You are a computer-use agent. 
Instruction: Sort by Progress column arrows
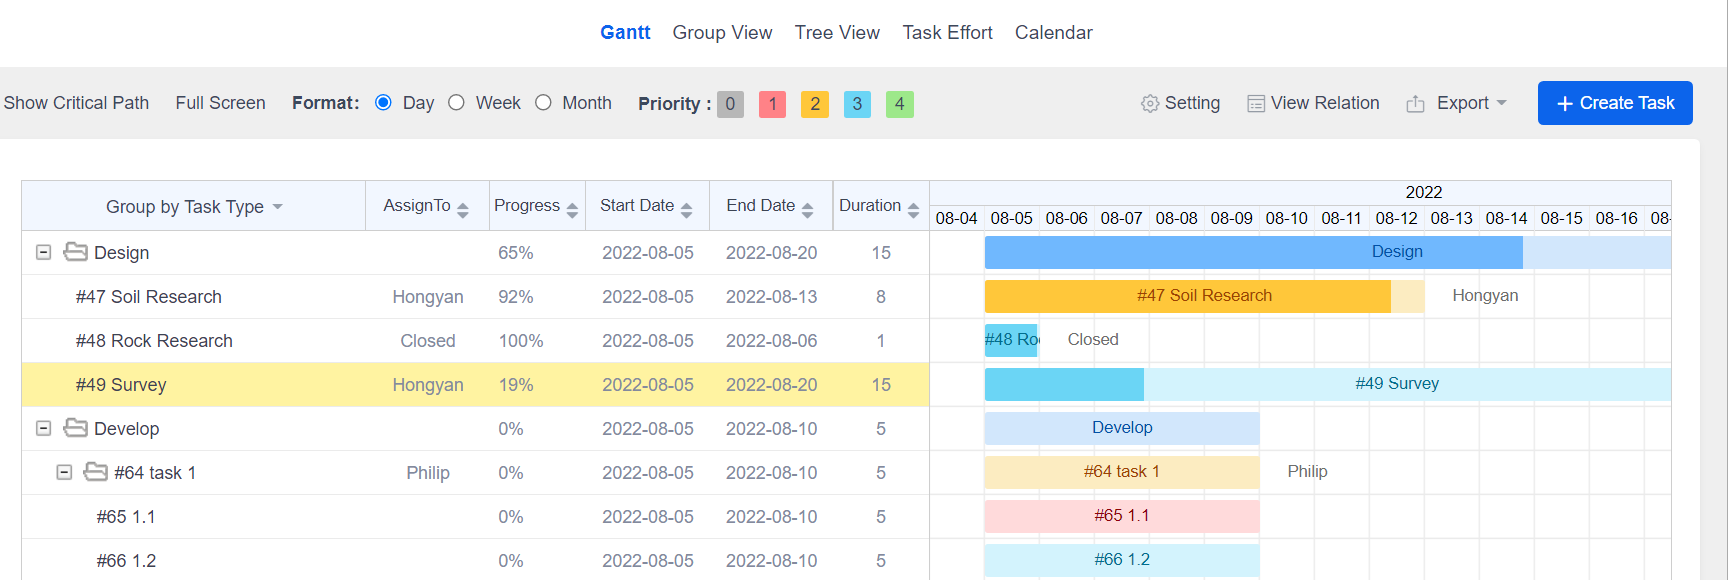pyautogui.click(x=572, y=209)
